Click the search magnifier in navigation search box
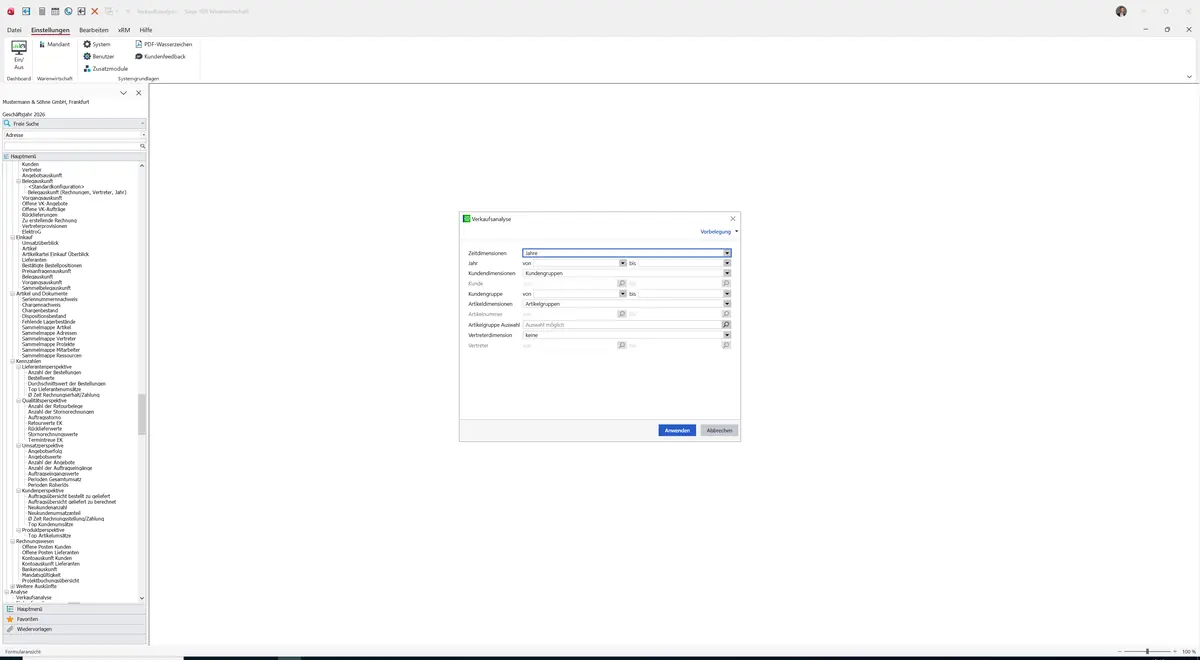Viewport: 1200px width, 660px height. (142, 146)
